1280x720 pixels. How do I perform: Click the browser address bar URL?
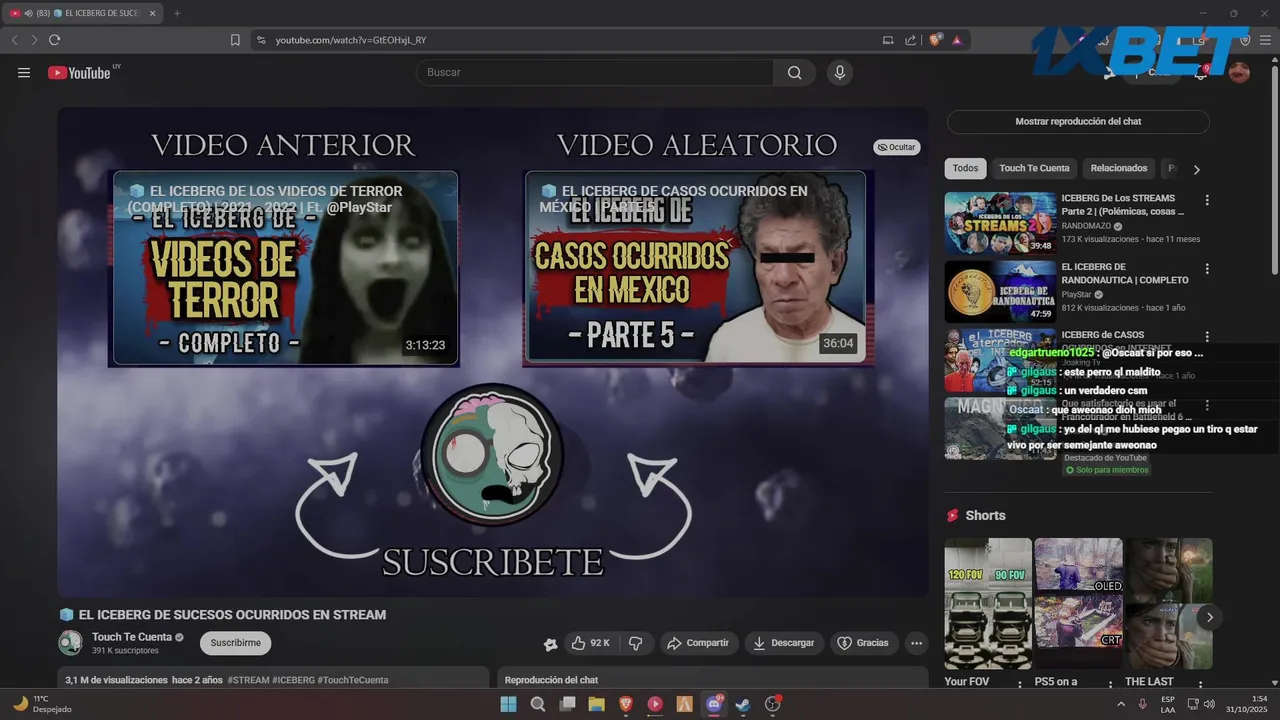(x=351, y=40)
